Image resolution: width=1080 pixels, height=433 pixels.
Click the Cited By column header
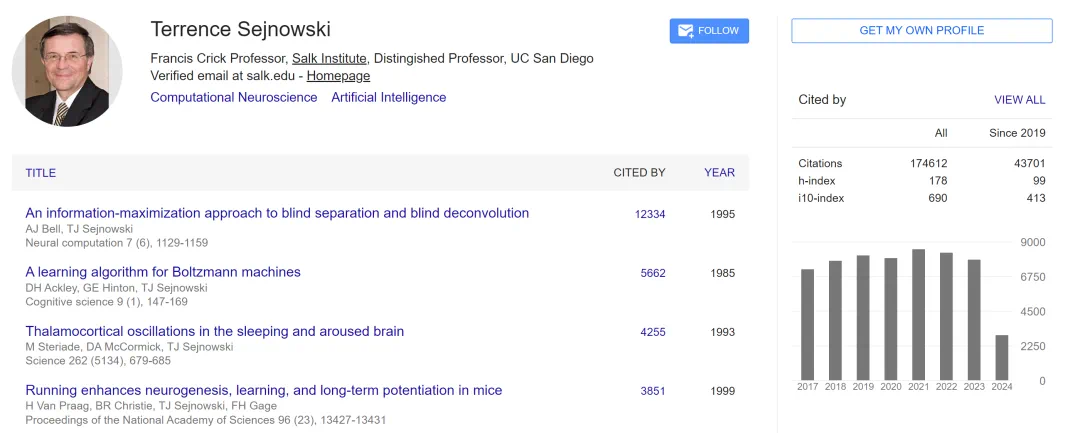[x=639, y=173]
